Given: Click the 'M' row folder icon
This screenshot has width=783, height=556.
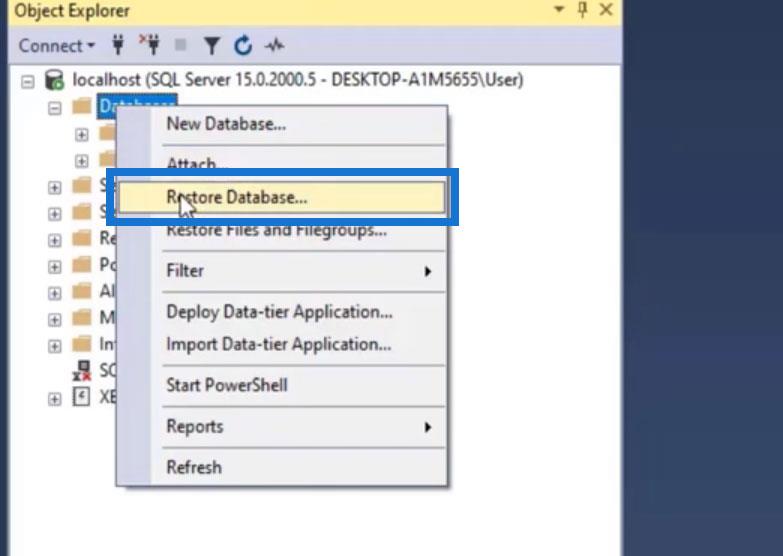Looking at the screenshot, I should (x=81, y=317).
